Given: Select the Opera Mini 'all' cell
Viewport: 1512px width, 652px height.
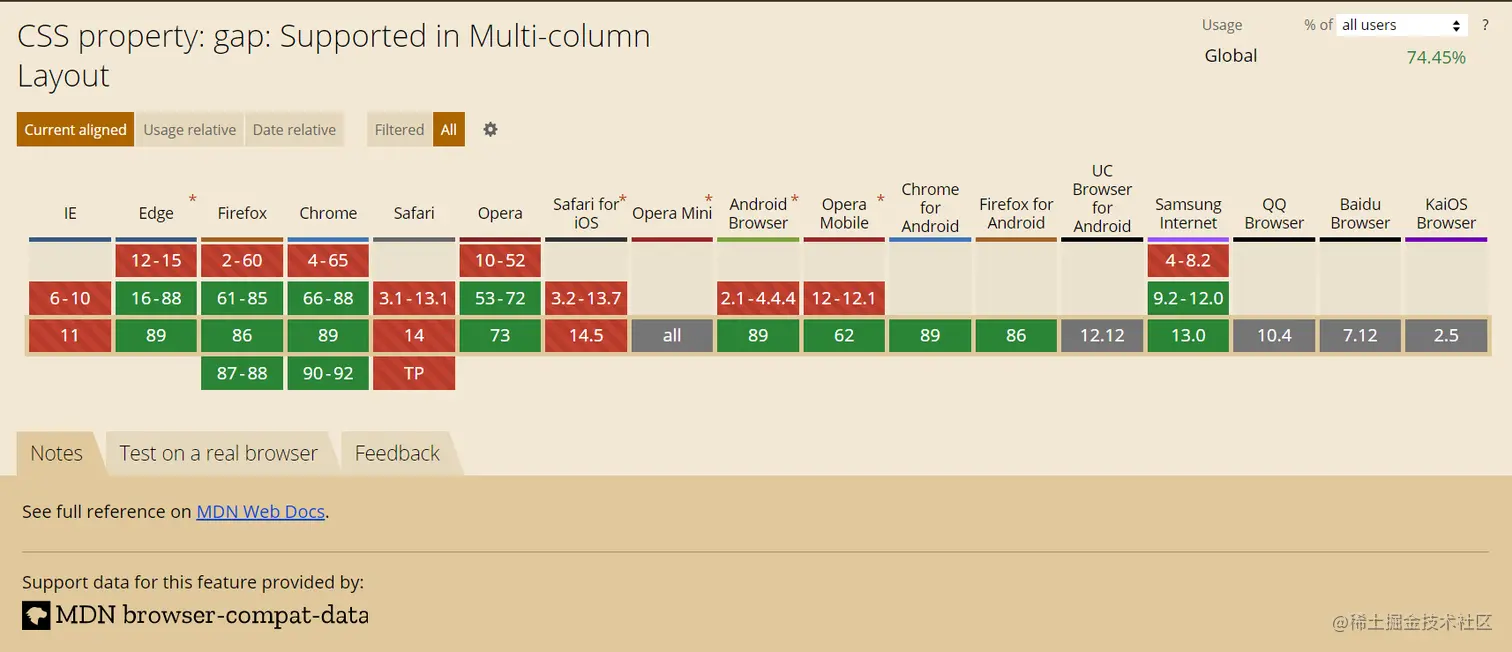Looking at the screenshot, I should point(672,336).
